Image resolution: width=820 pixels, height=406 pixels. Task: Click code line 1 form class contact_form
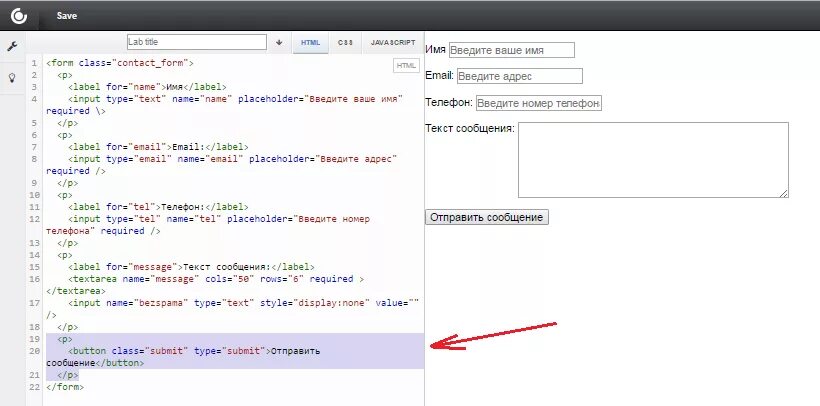coord(120,63)
